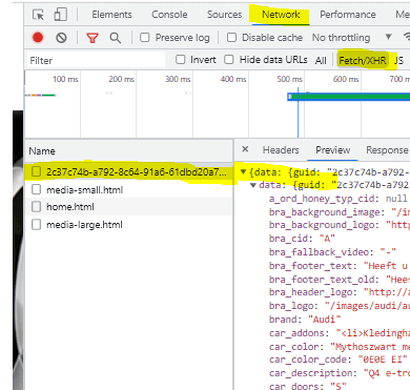Select the home.html request
This screenshot has height=390, width=410.
point(129,207)
